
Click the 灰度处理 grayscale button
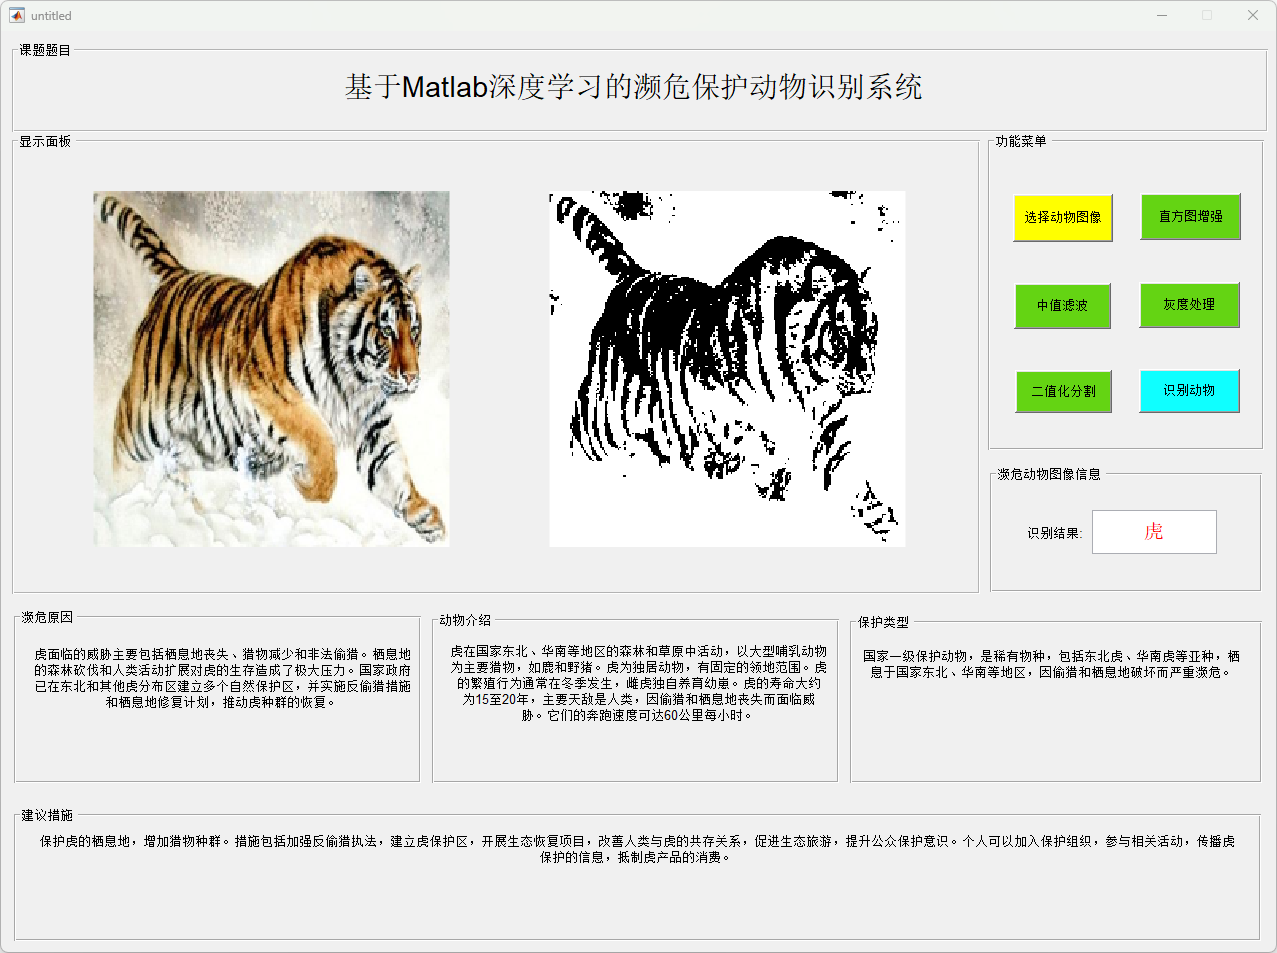[x=1190, y=305]
